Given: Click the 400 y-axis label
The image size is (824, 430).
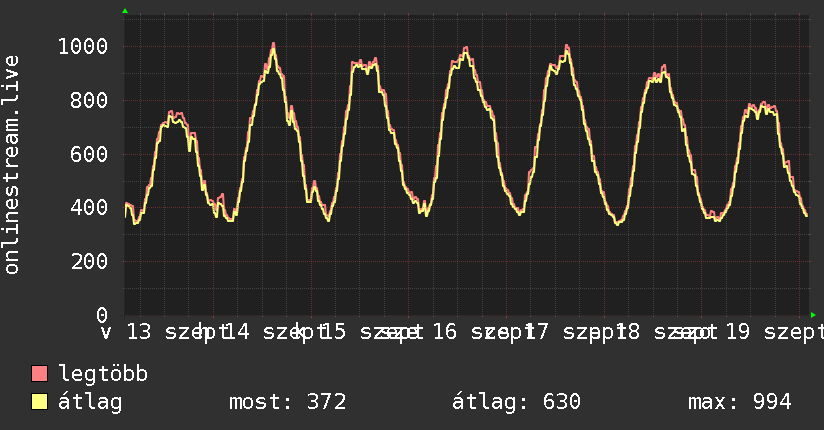Looking at the screenshot, I should click(89, 207).
